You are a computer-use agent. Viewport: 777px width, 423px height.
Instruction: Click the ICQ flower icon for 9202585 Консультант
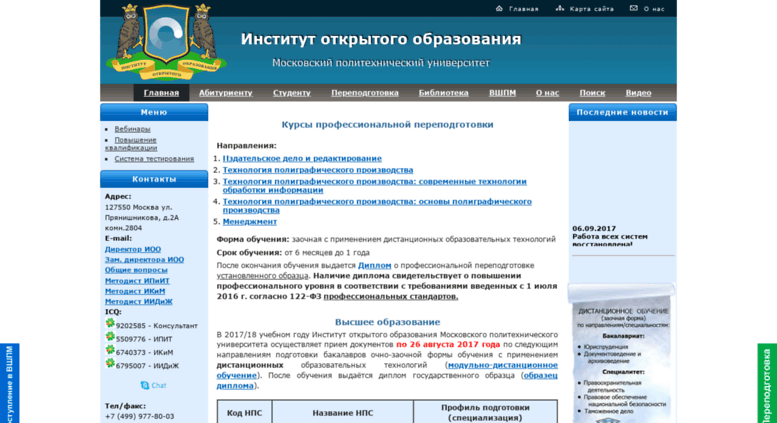pyautogui.click(x=110, y=323)
